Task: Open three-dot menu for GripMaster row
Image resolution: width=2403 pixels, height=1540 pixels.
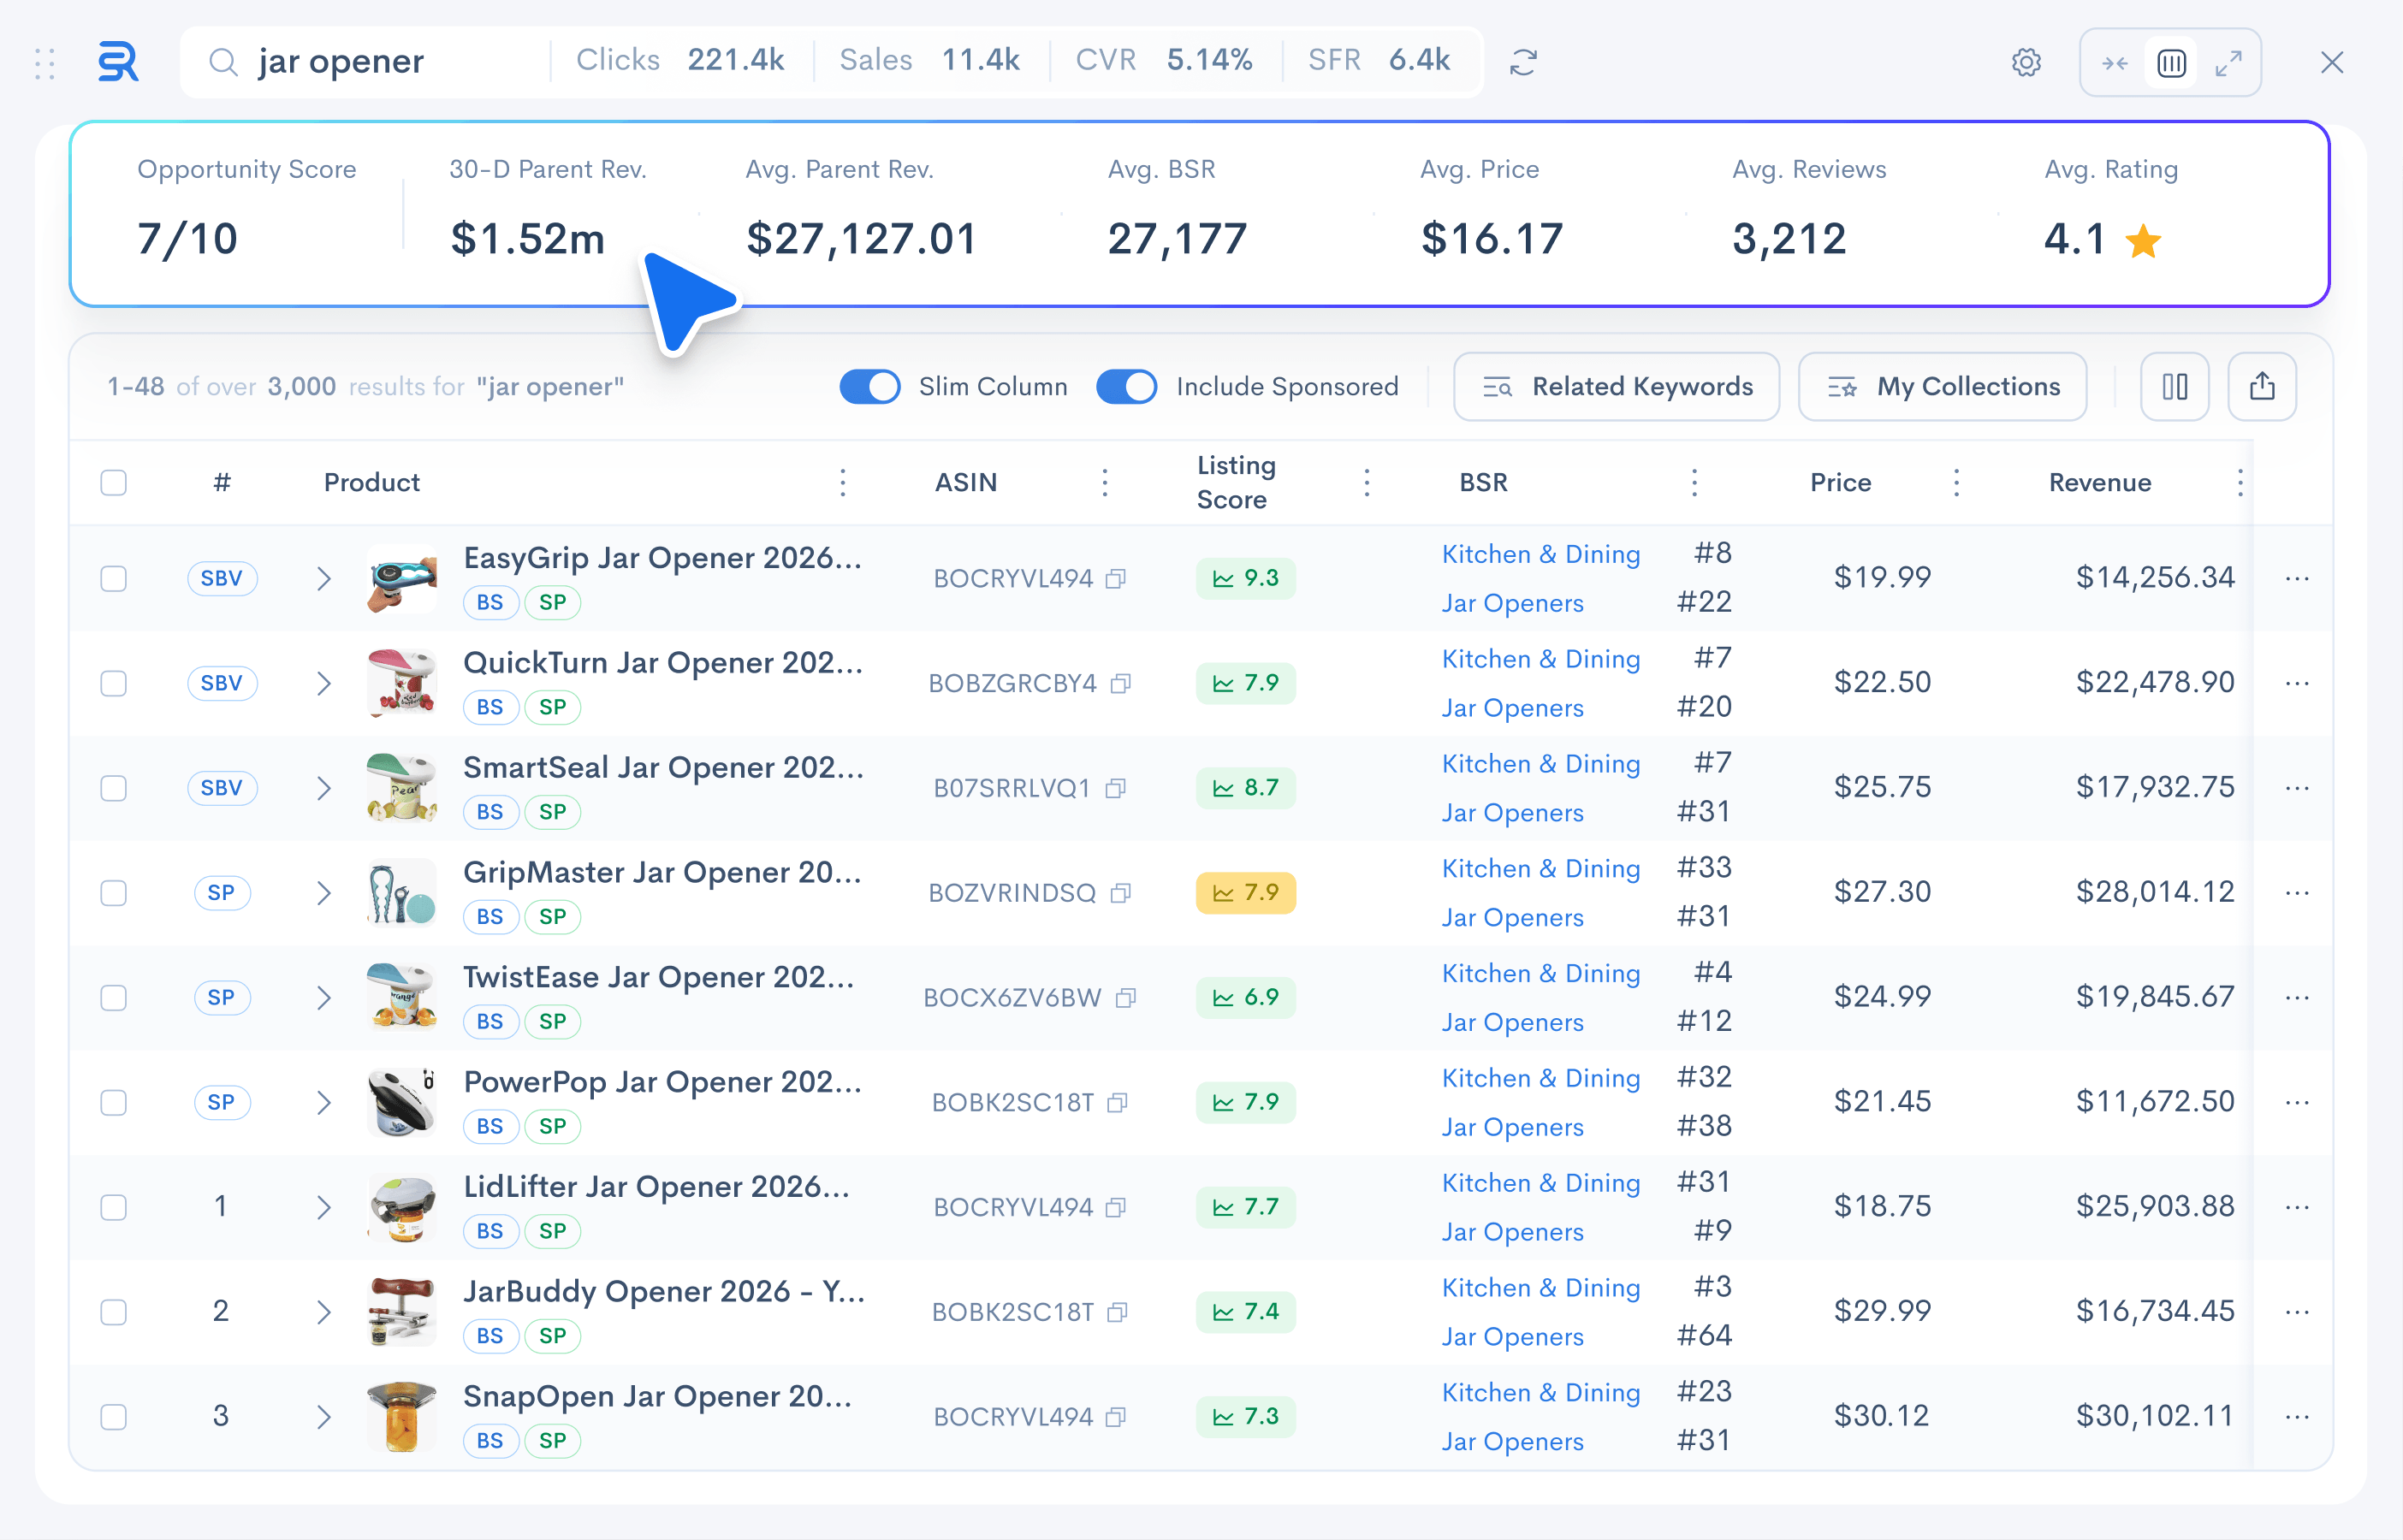Action: (x=2297, y=893)
